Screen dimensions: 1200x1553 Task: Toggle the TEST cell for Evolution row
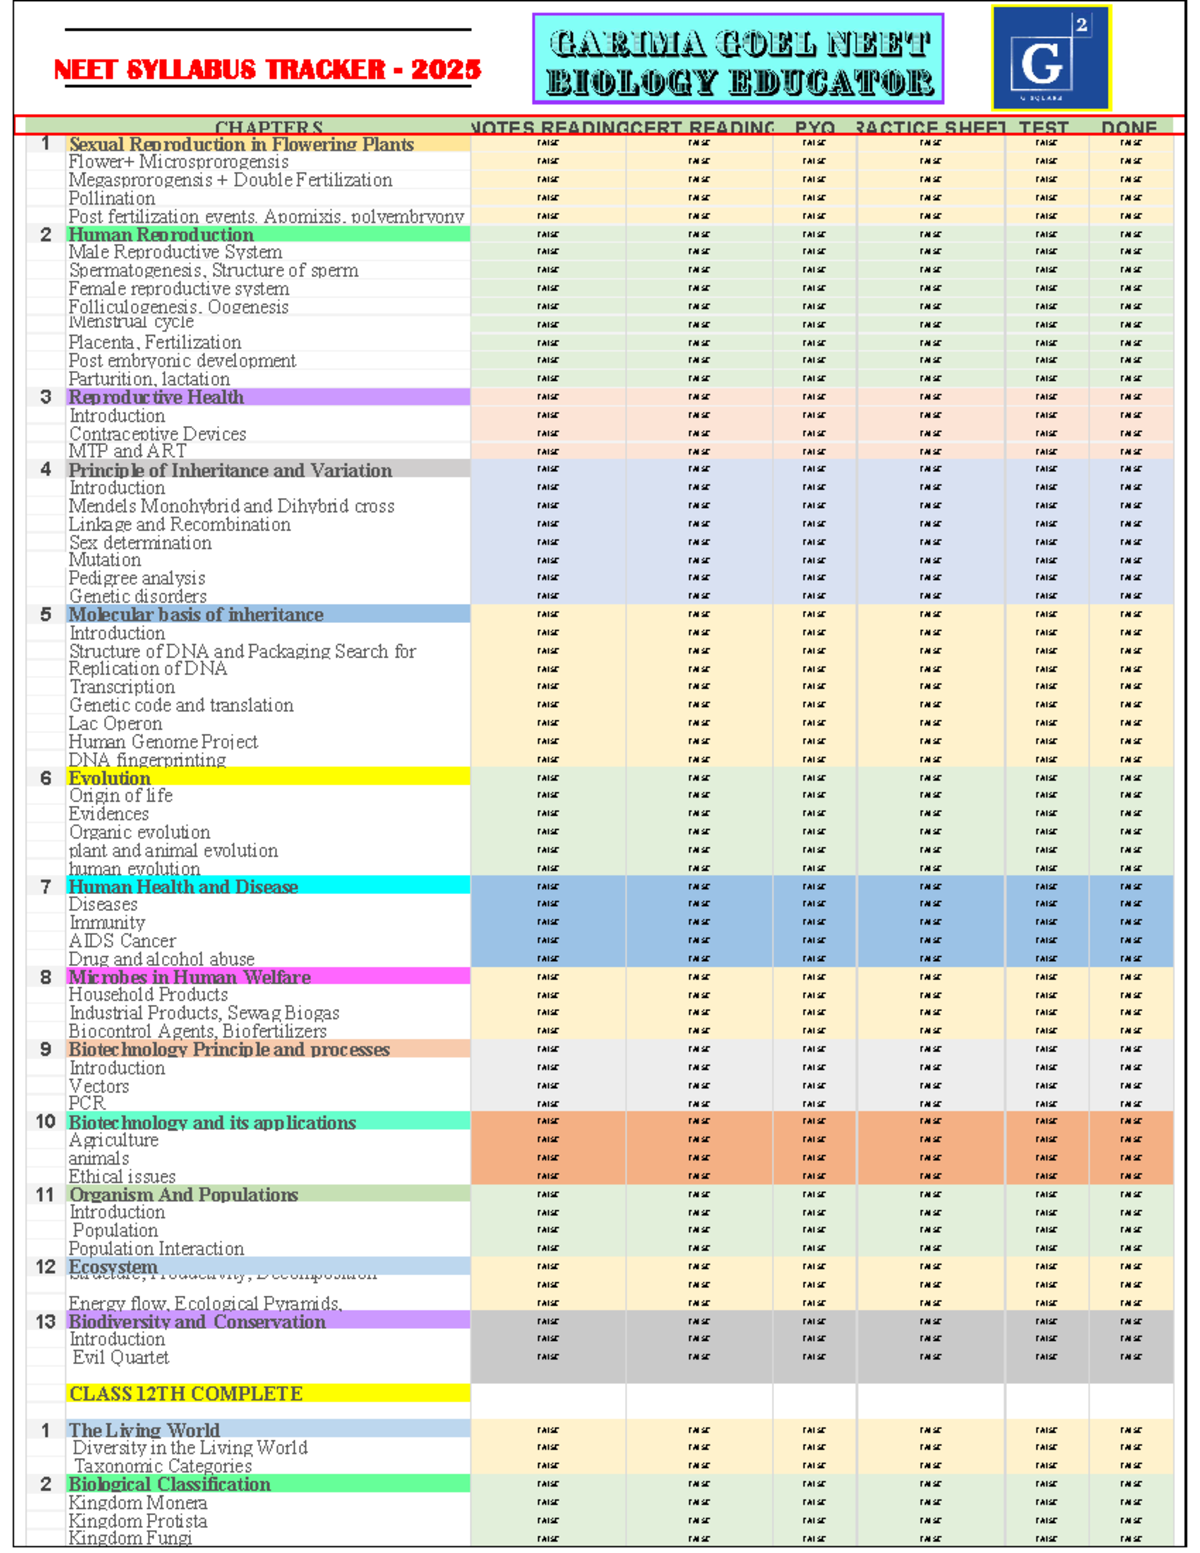coord(1046,777)
